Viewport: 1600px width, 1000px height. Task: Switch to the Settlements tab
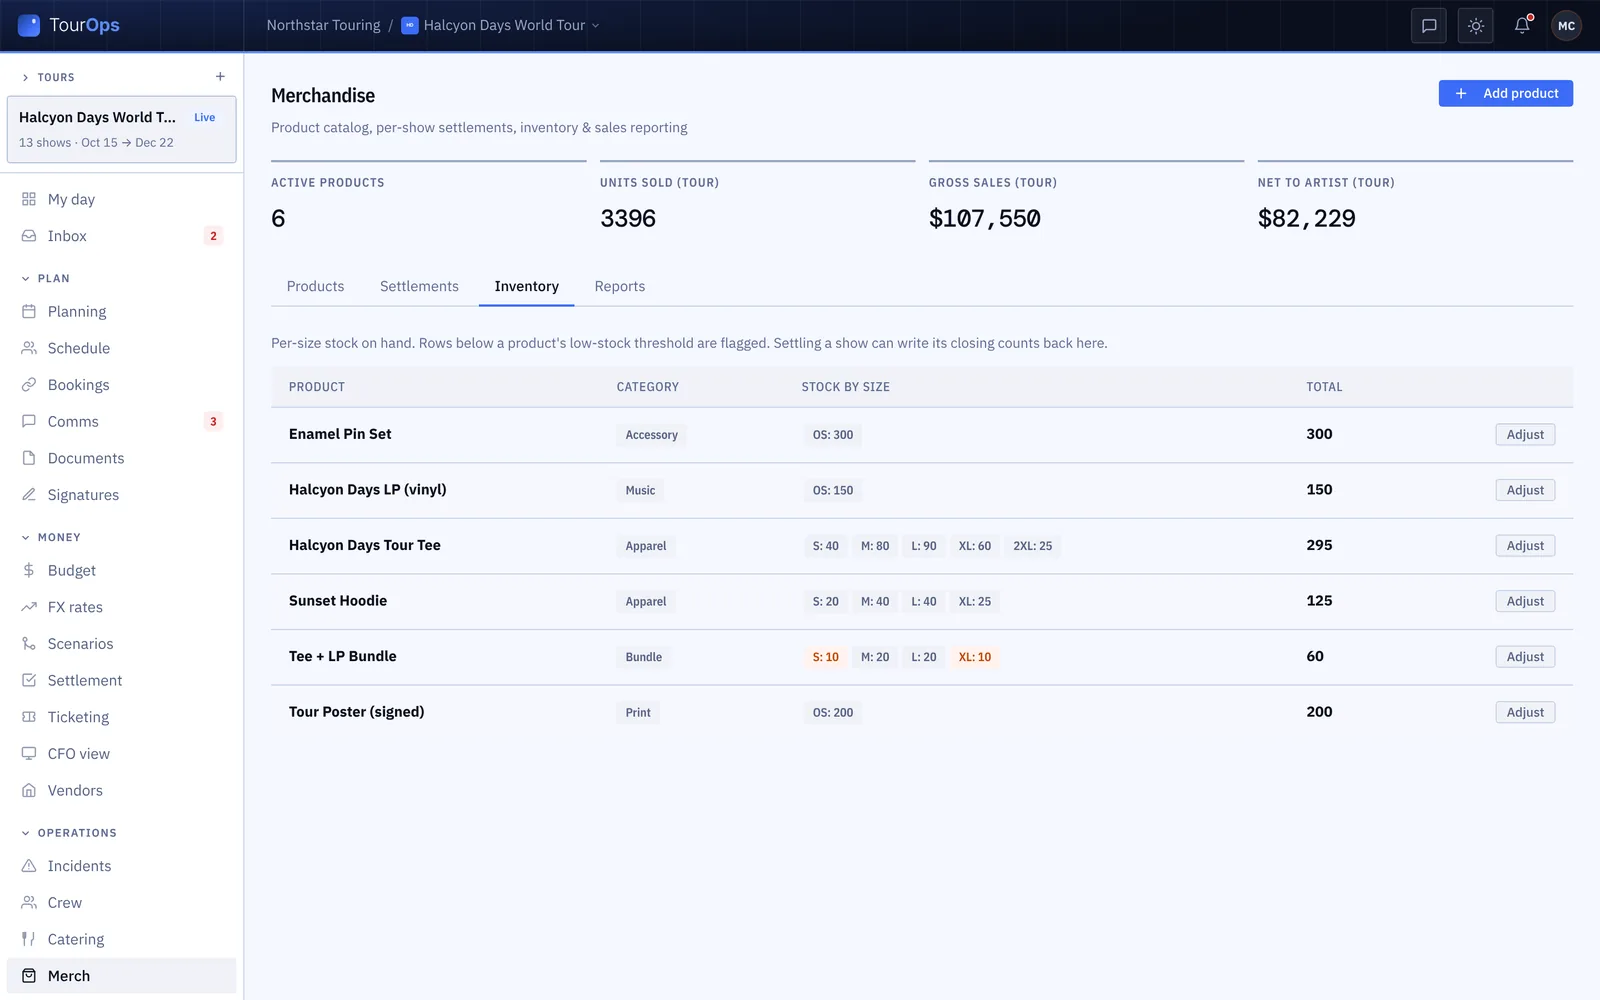419,286
